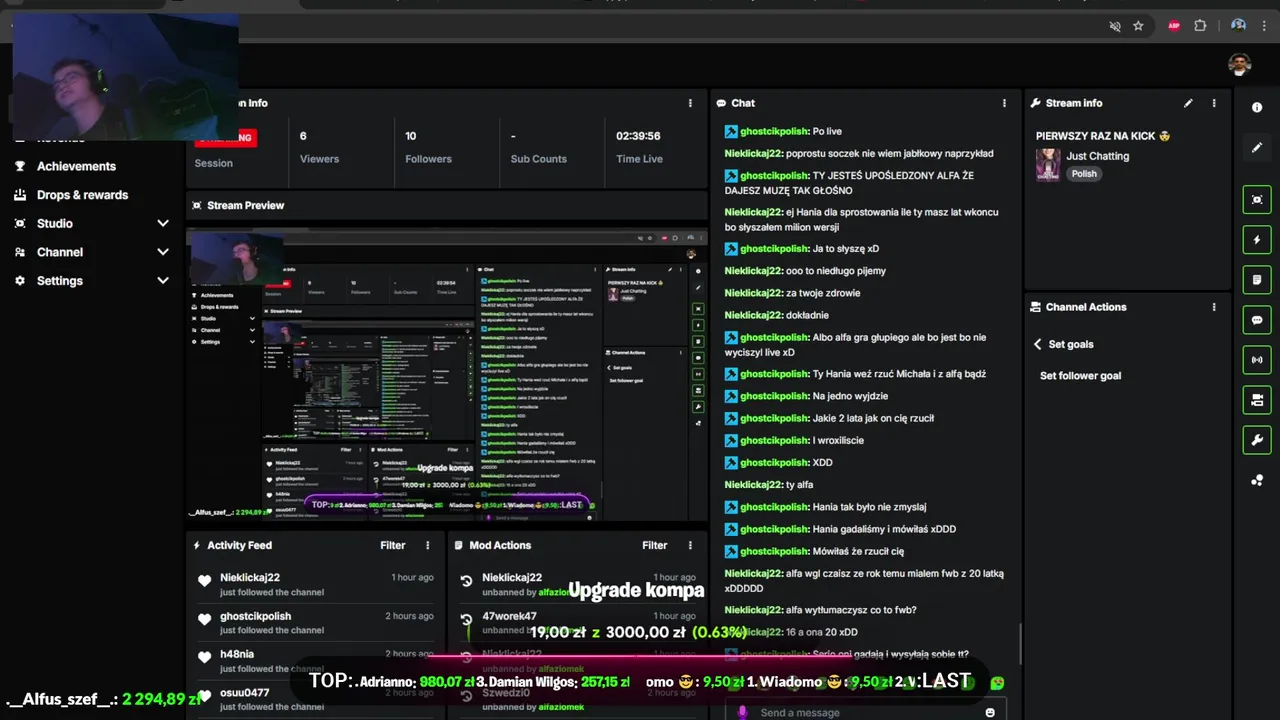Click the document icon in Mod Actions header

459,545
